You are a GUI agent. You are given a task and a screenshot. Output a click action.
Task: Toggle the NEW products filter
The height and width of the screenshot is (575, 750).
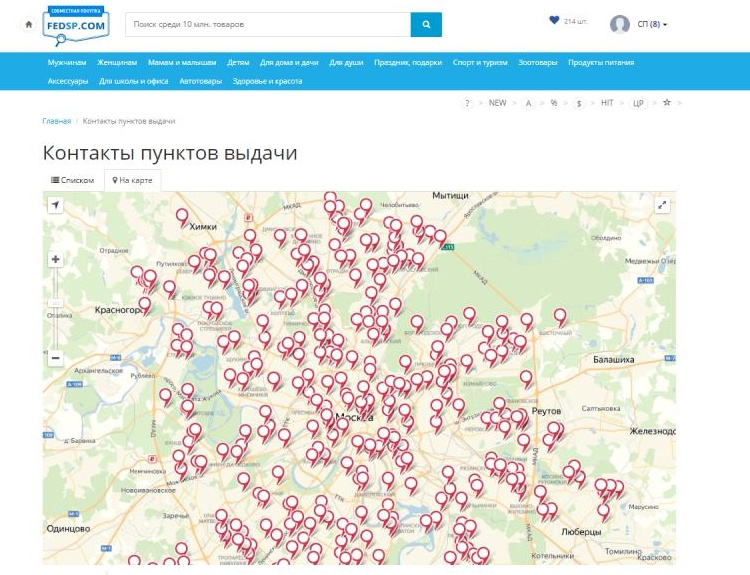click(x=497, y=104)
